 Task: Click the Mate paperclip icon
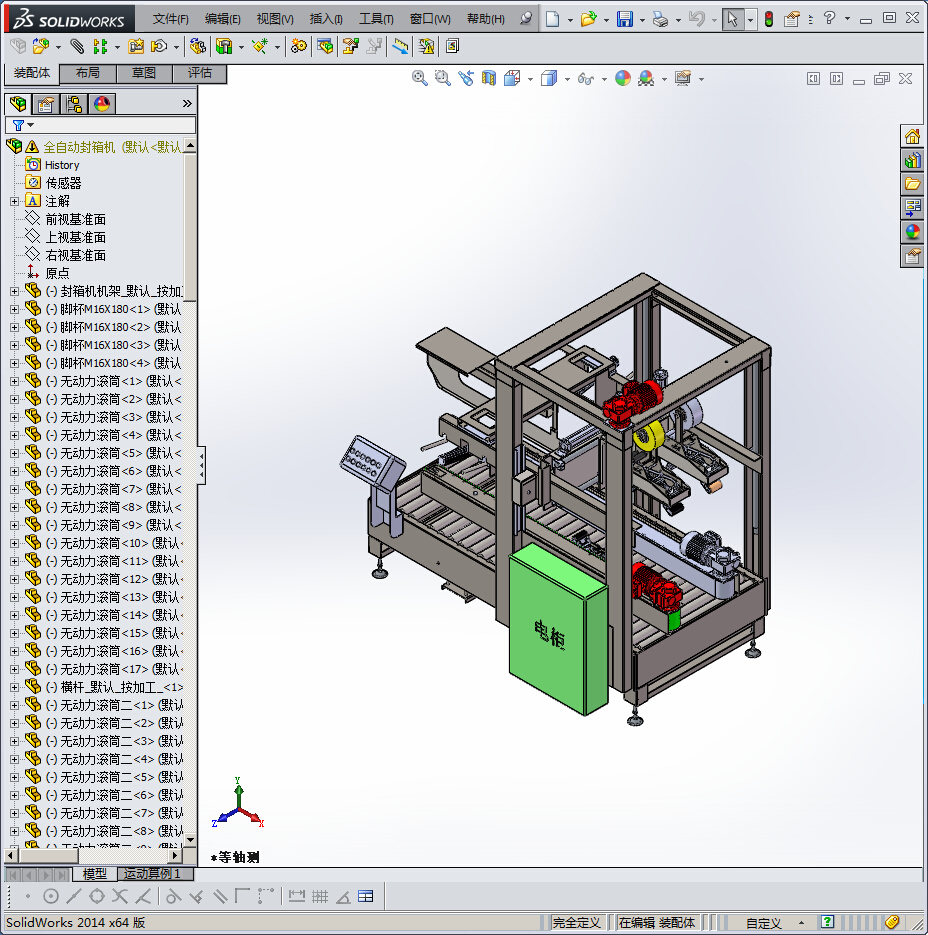tap(77, 46)
